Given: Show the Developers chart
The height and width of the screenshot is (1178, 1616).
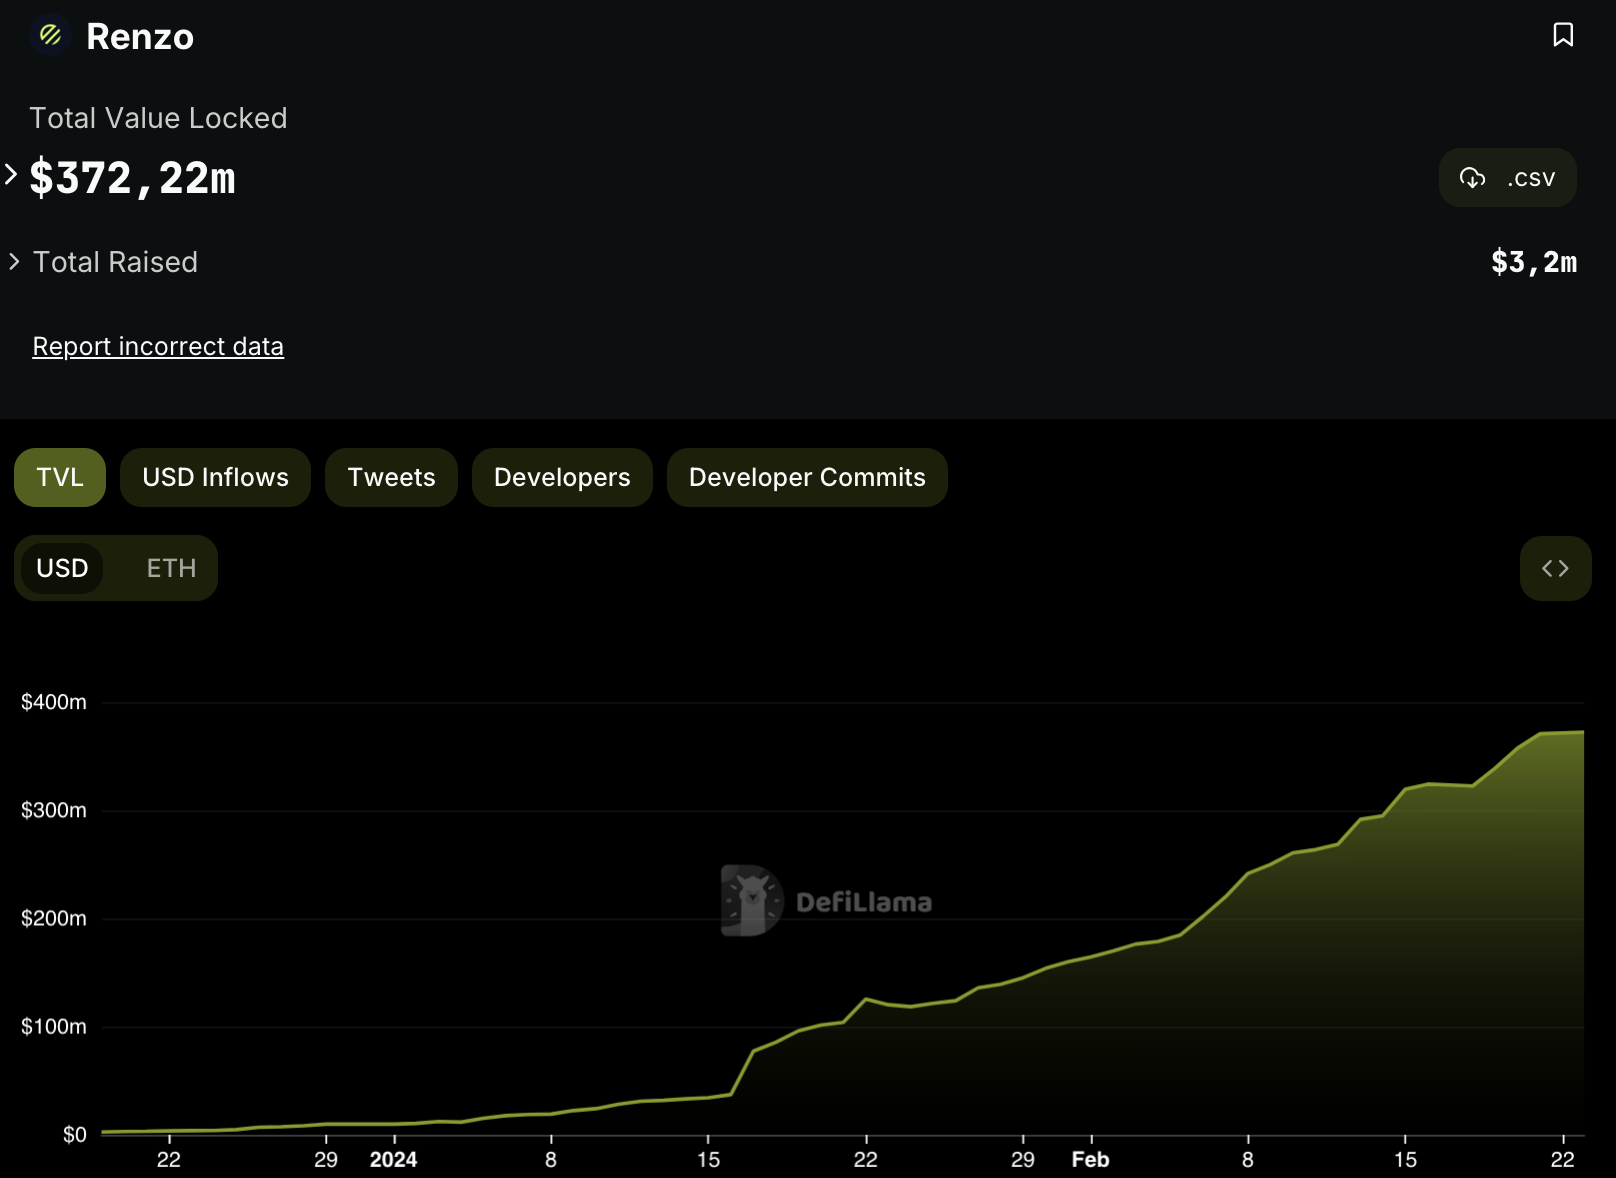Looking at the screenshot, I should (x=562, y=477).
